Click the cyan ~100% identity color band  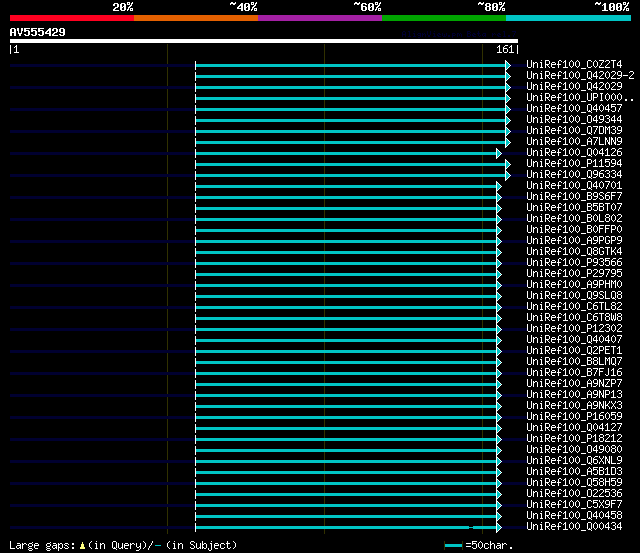pyautogui.click(x=568, y=18)
